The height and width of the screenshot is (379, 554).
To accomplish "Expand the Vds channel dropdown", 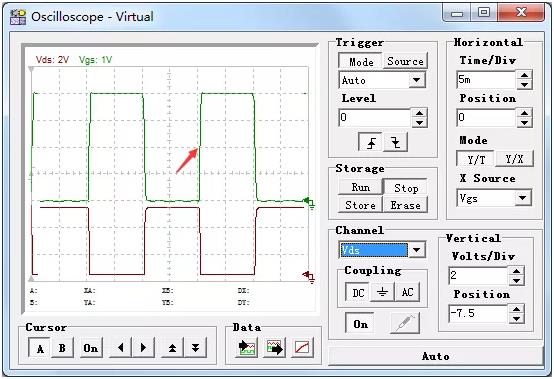I will [x=417, y=250].
